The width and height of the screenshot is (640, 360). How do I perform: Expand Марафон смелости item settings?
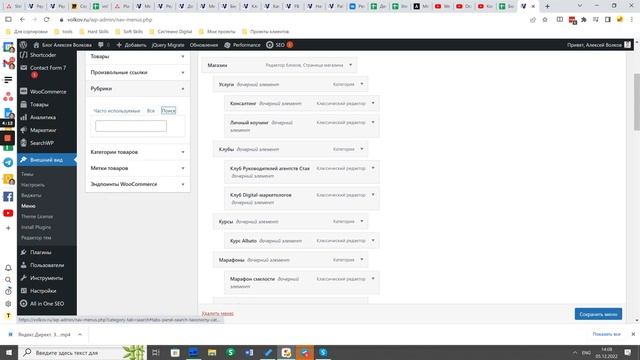pos(373,279)
